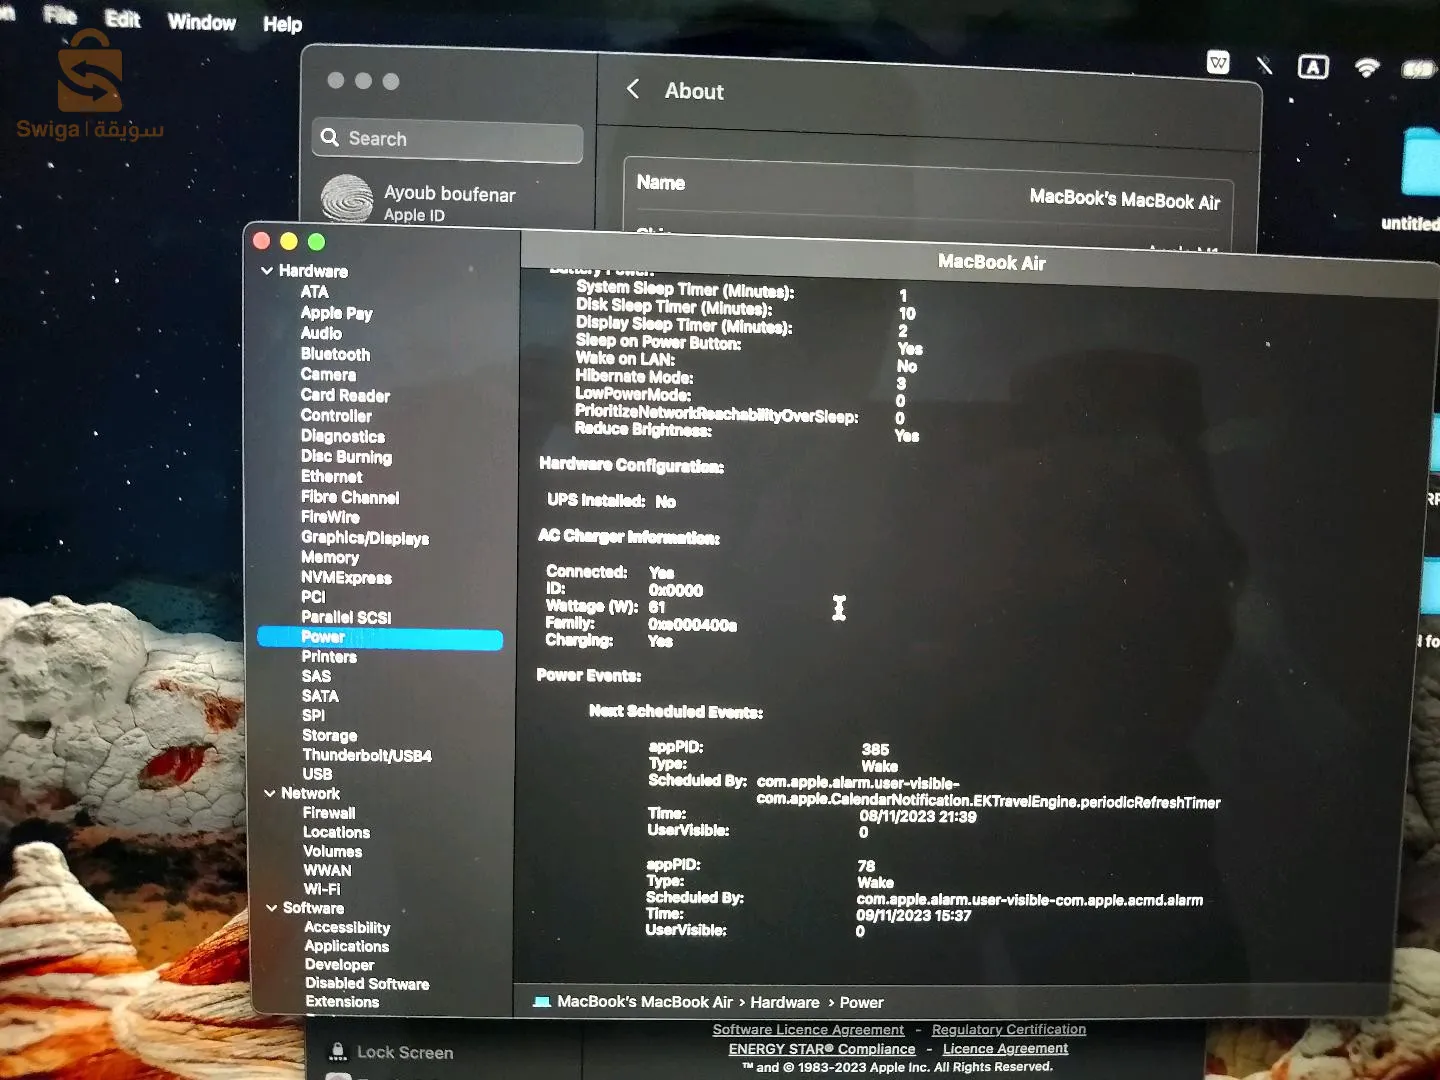Open the Regulatory Certification link

coord(1009,1029)
